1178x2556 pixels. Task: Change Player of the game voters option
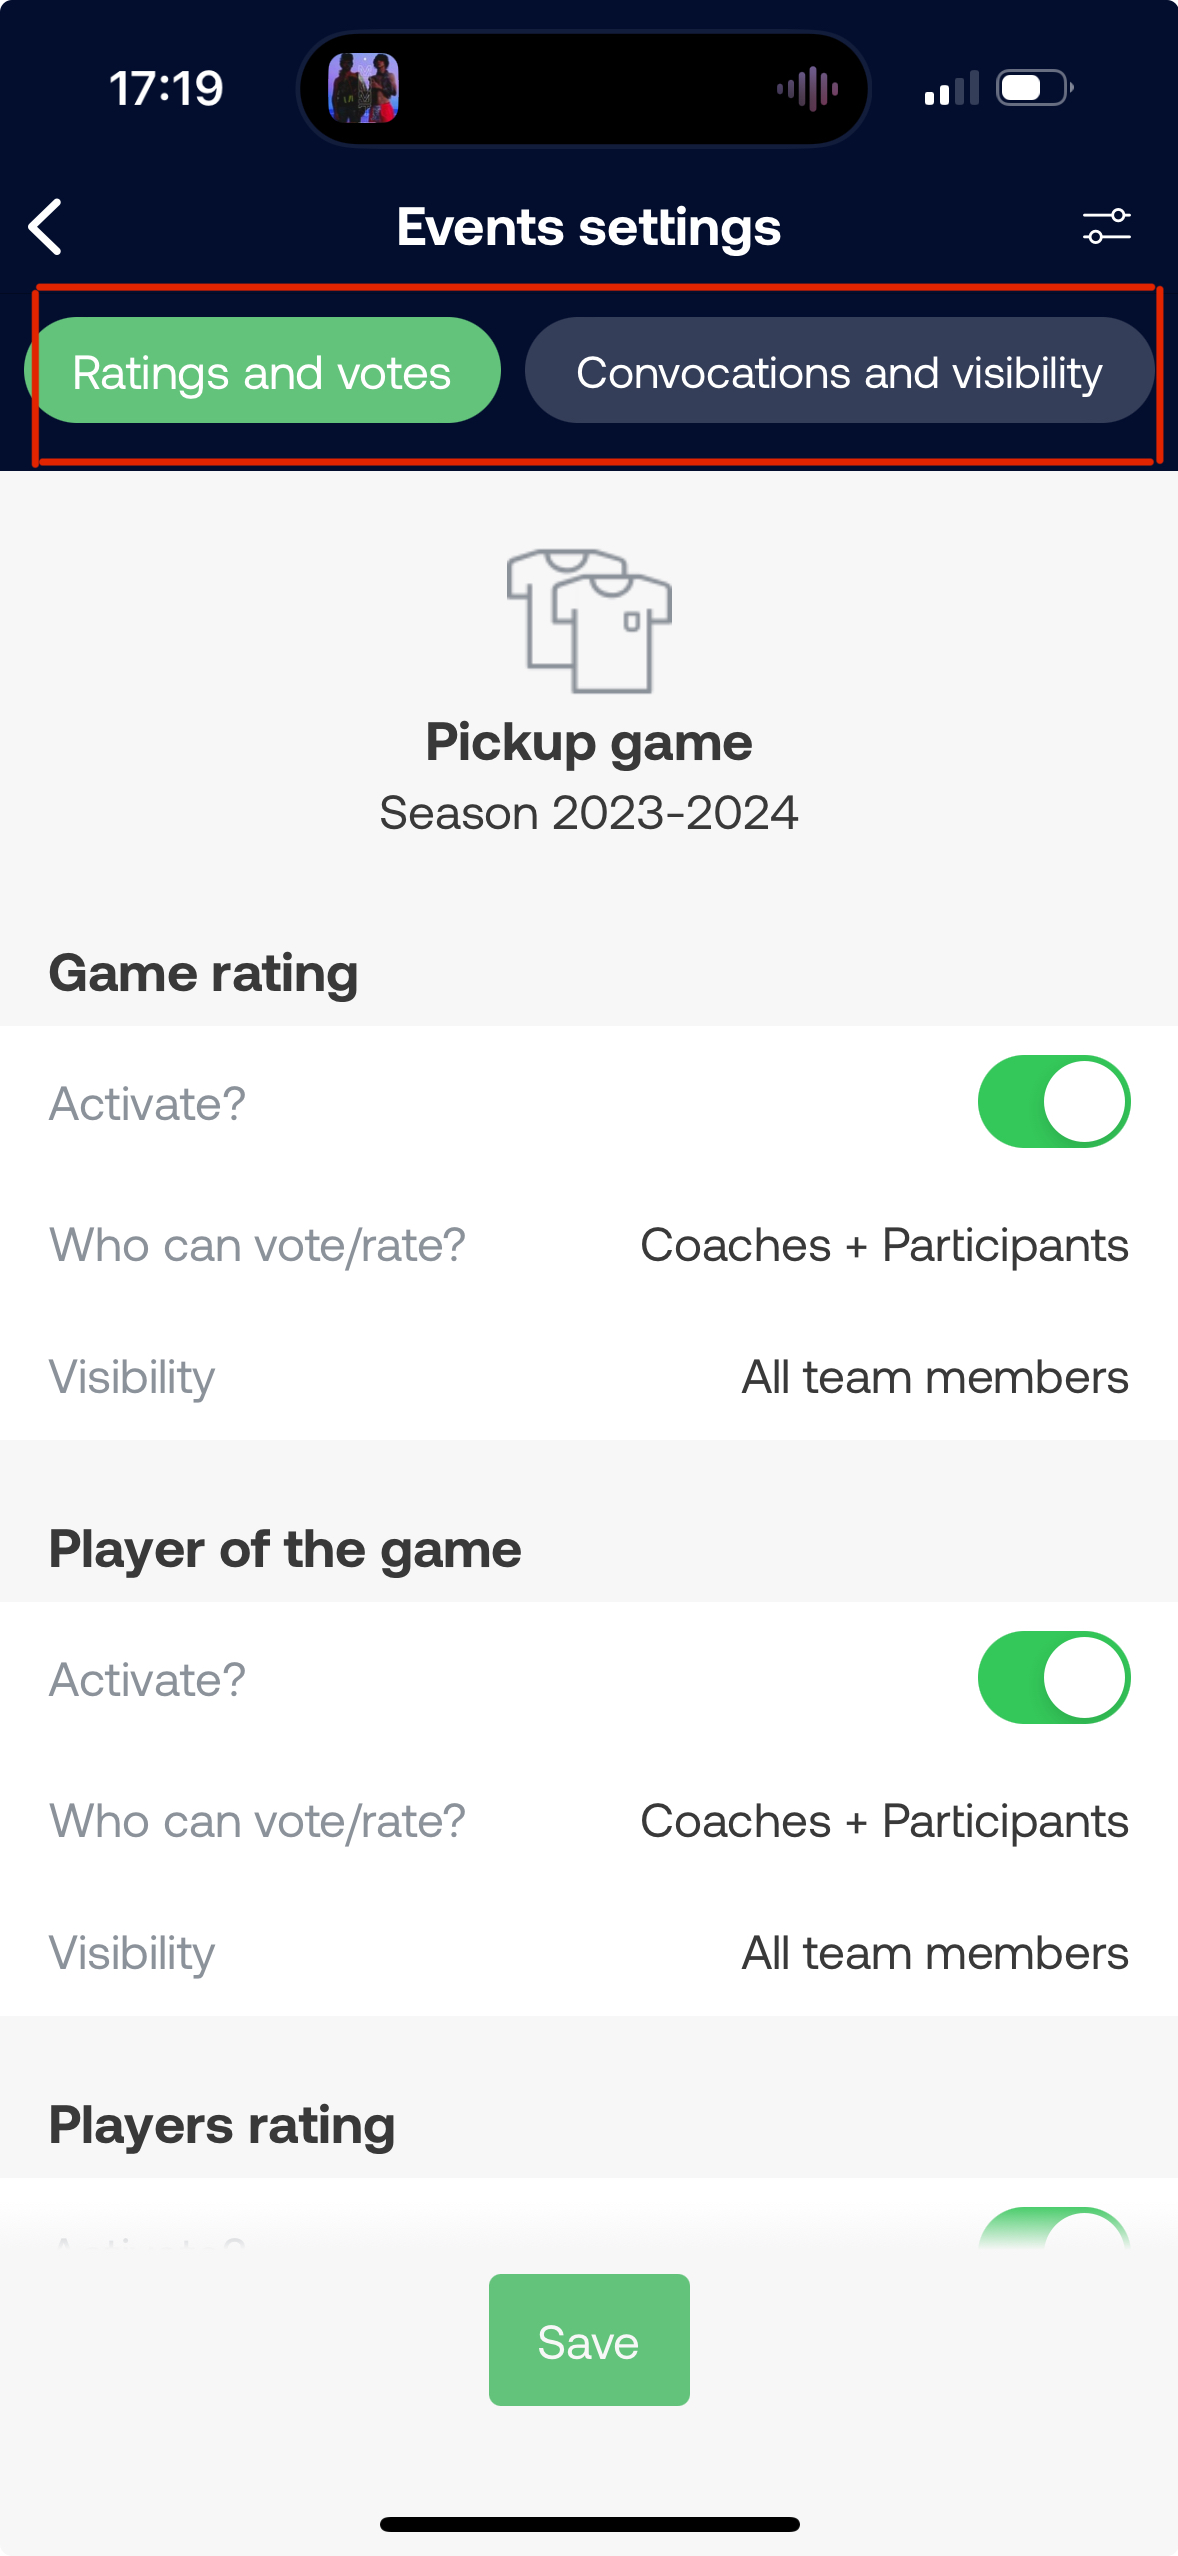(x=884, y=1821)
